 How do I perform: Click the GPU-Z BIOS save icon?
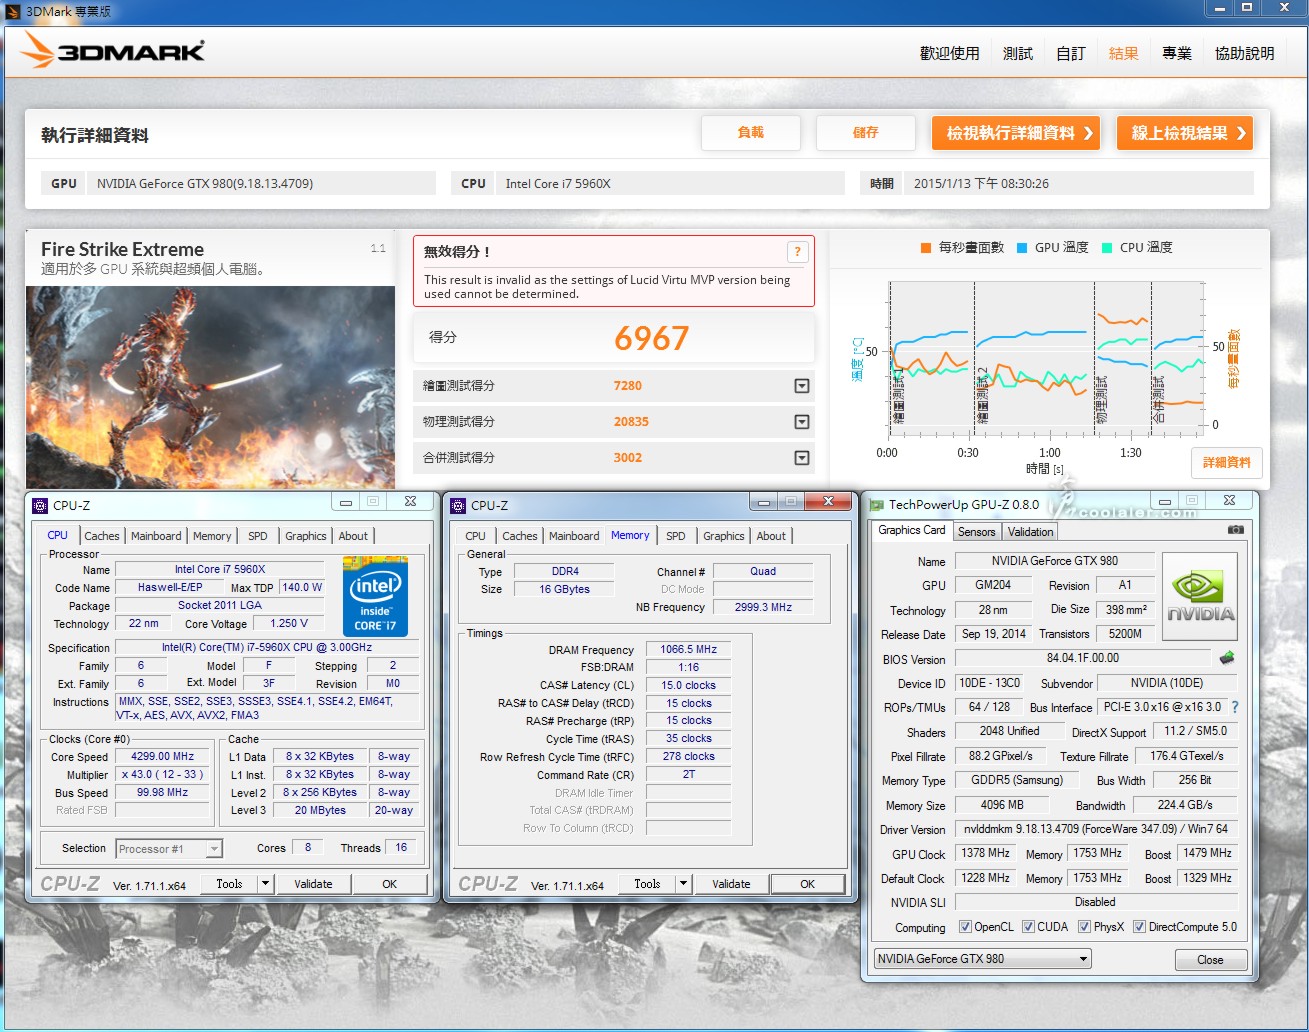[1227, 658]
